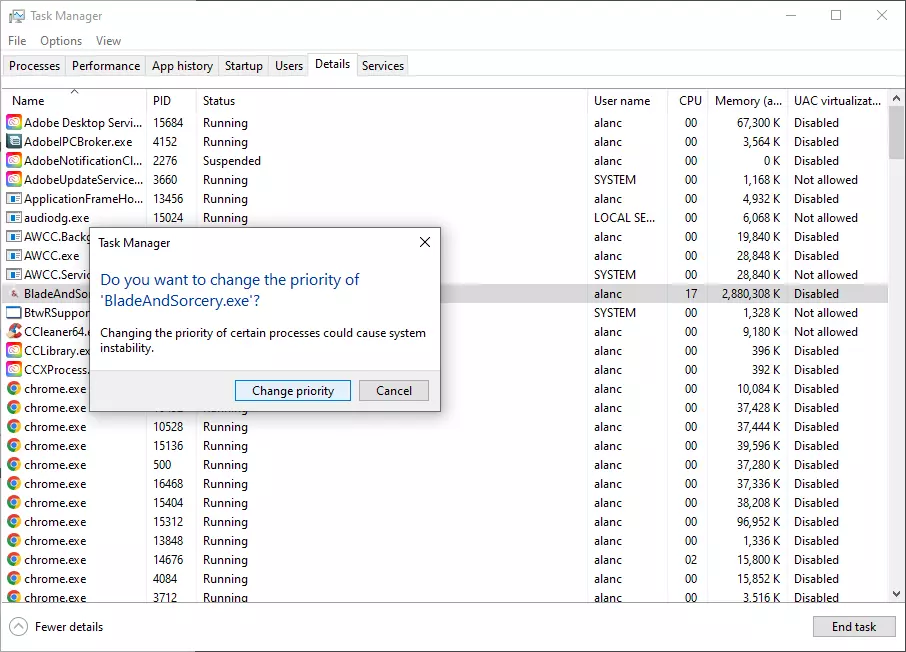Close the change priority dialog with X
The image size is (906, 652).
click(425, 243)
